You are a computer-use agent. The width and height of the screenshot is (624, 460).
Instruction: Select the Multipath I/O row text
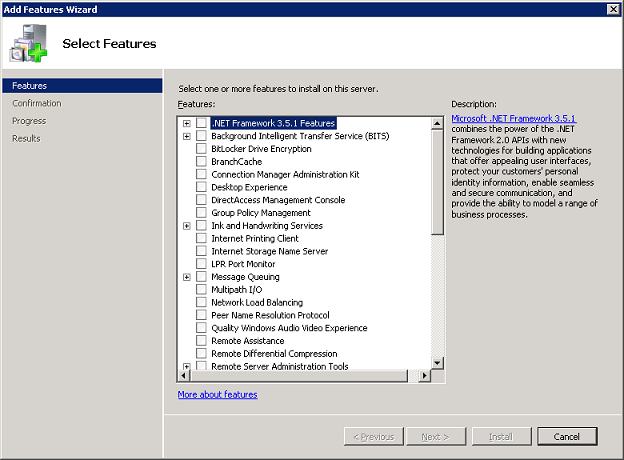[x=237, y=289]
